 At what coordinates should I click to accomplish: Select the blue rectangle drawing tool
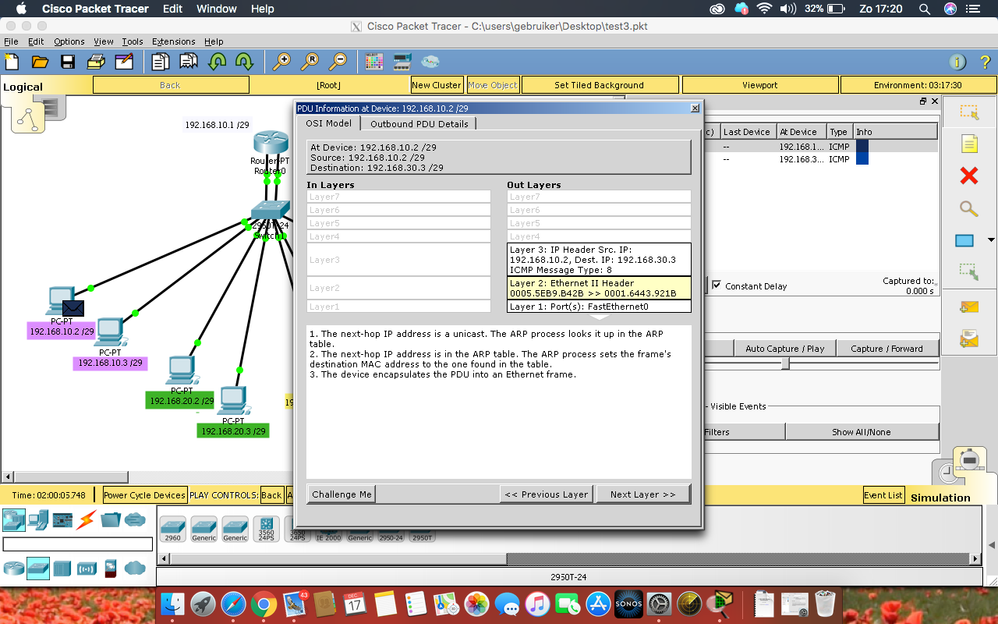[964, 241]
